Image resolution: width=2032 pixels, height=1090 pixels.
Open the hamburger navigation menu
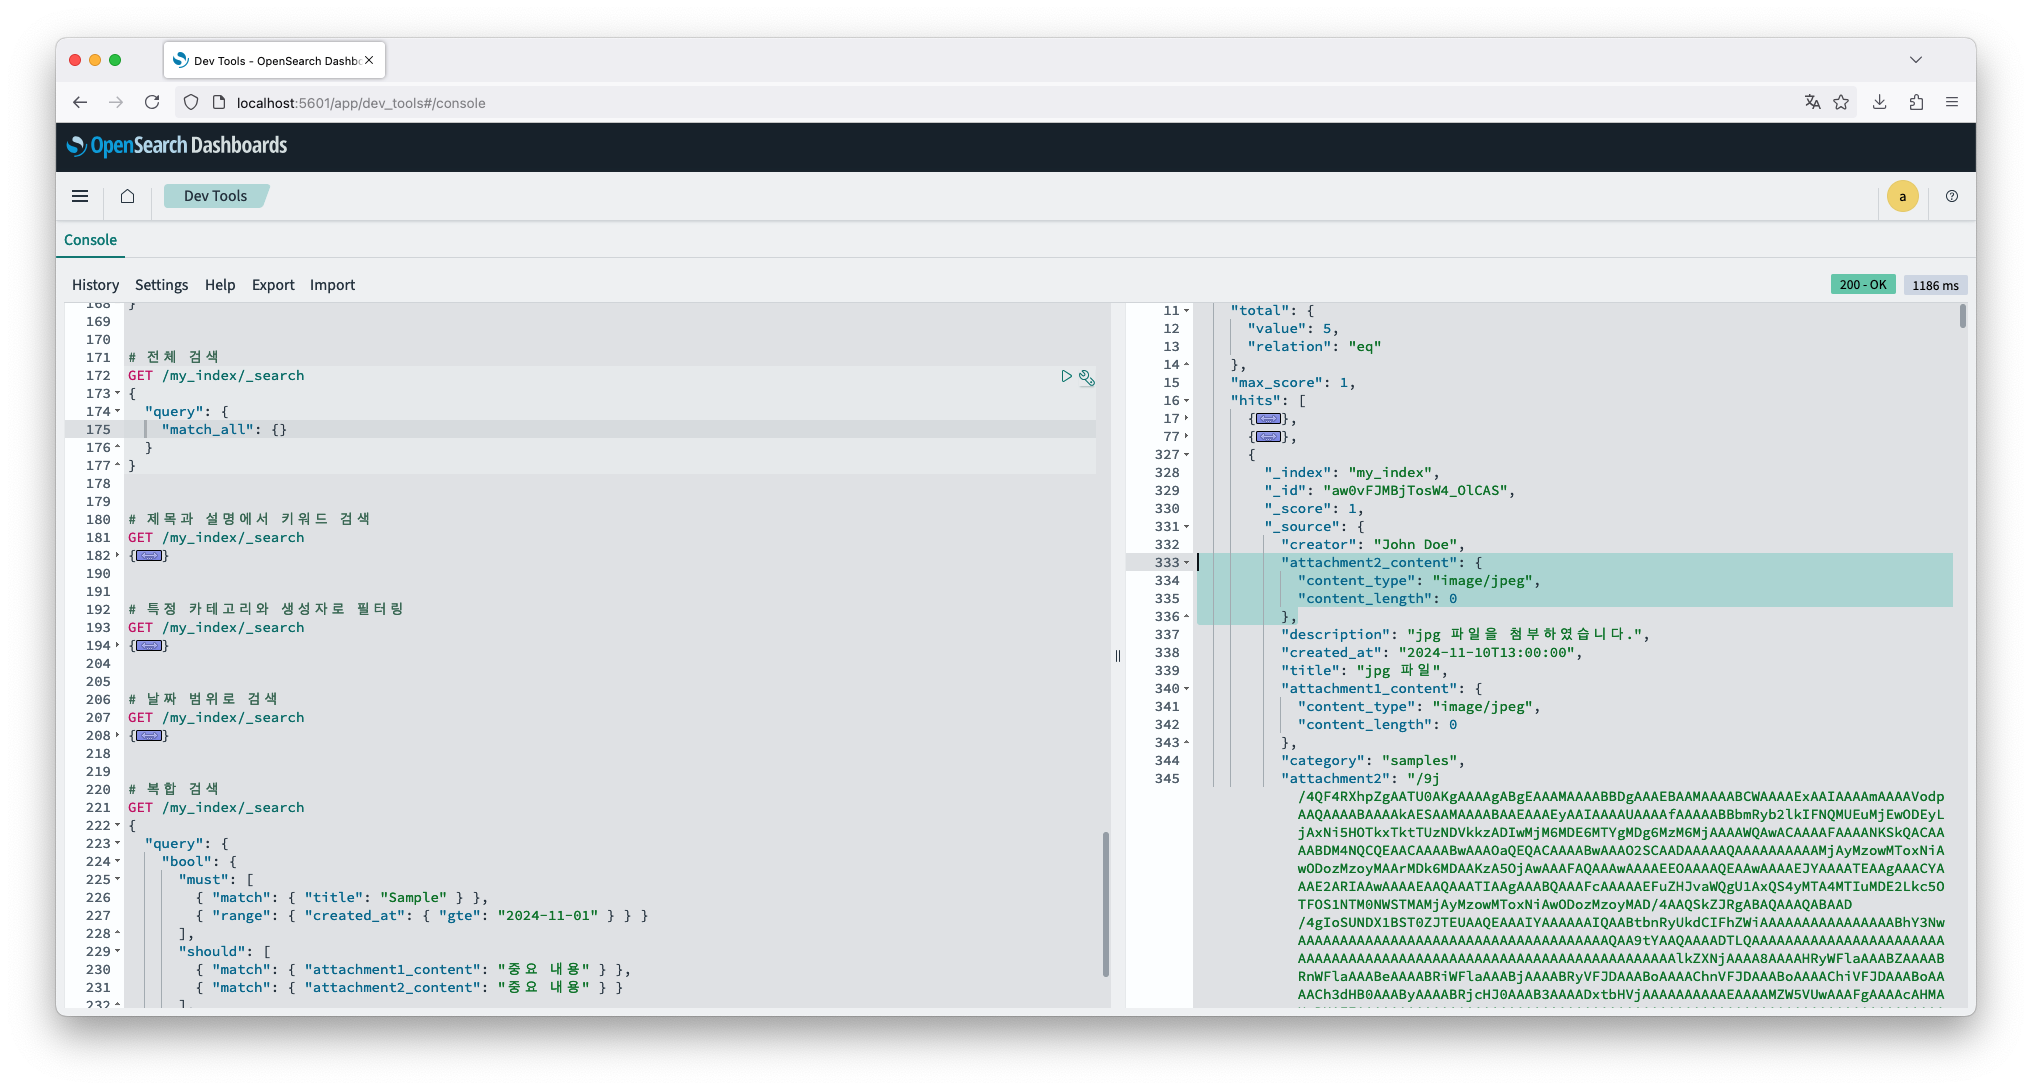coord(80,196)
